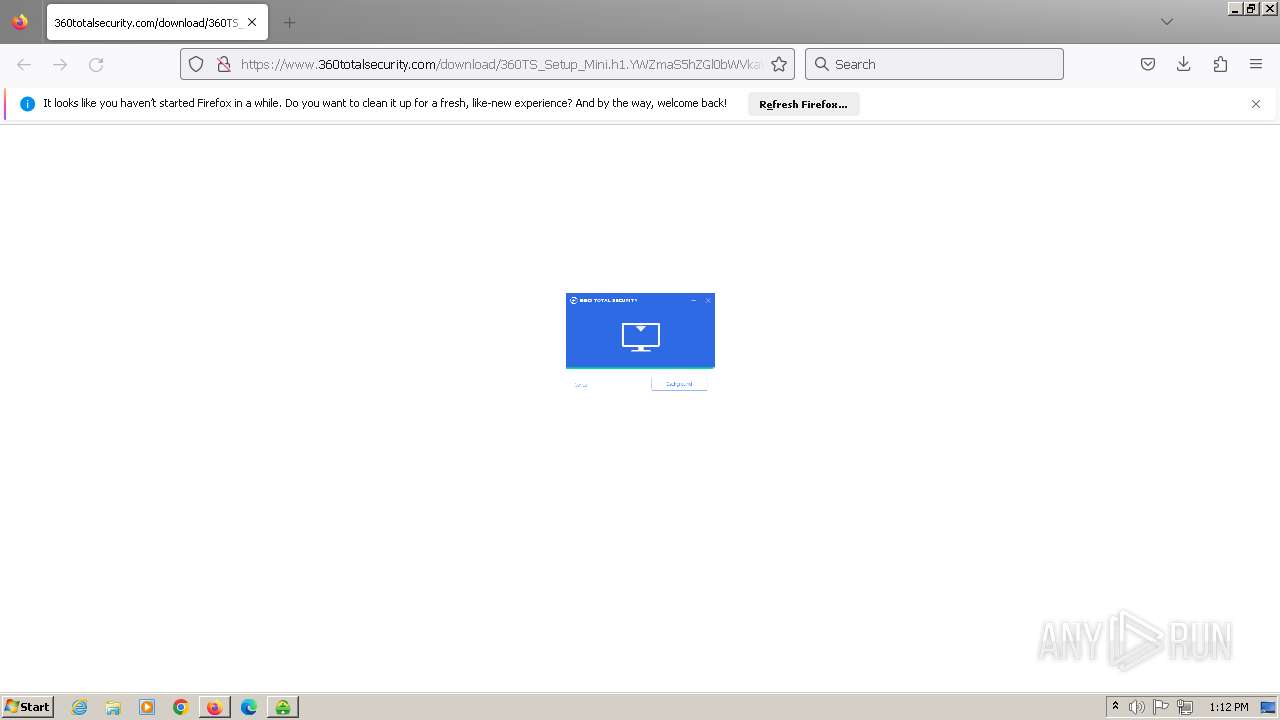
Task: Dismiss the Firefox refresh notification bar
Action: point(1256,104)
